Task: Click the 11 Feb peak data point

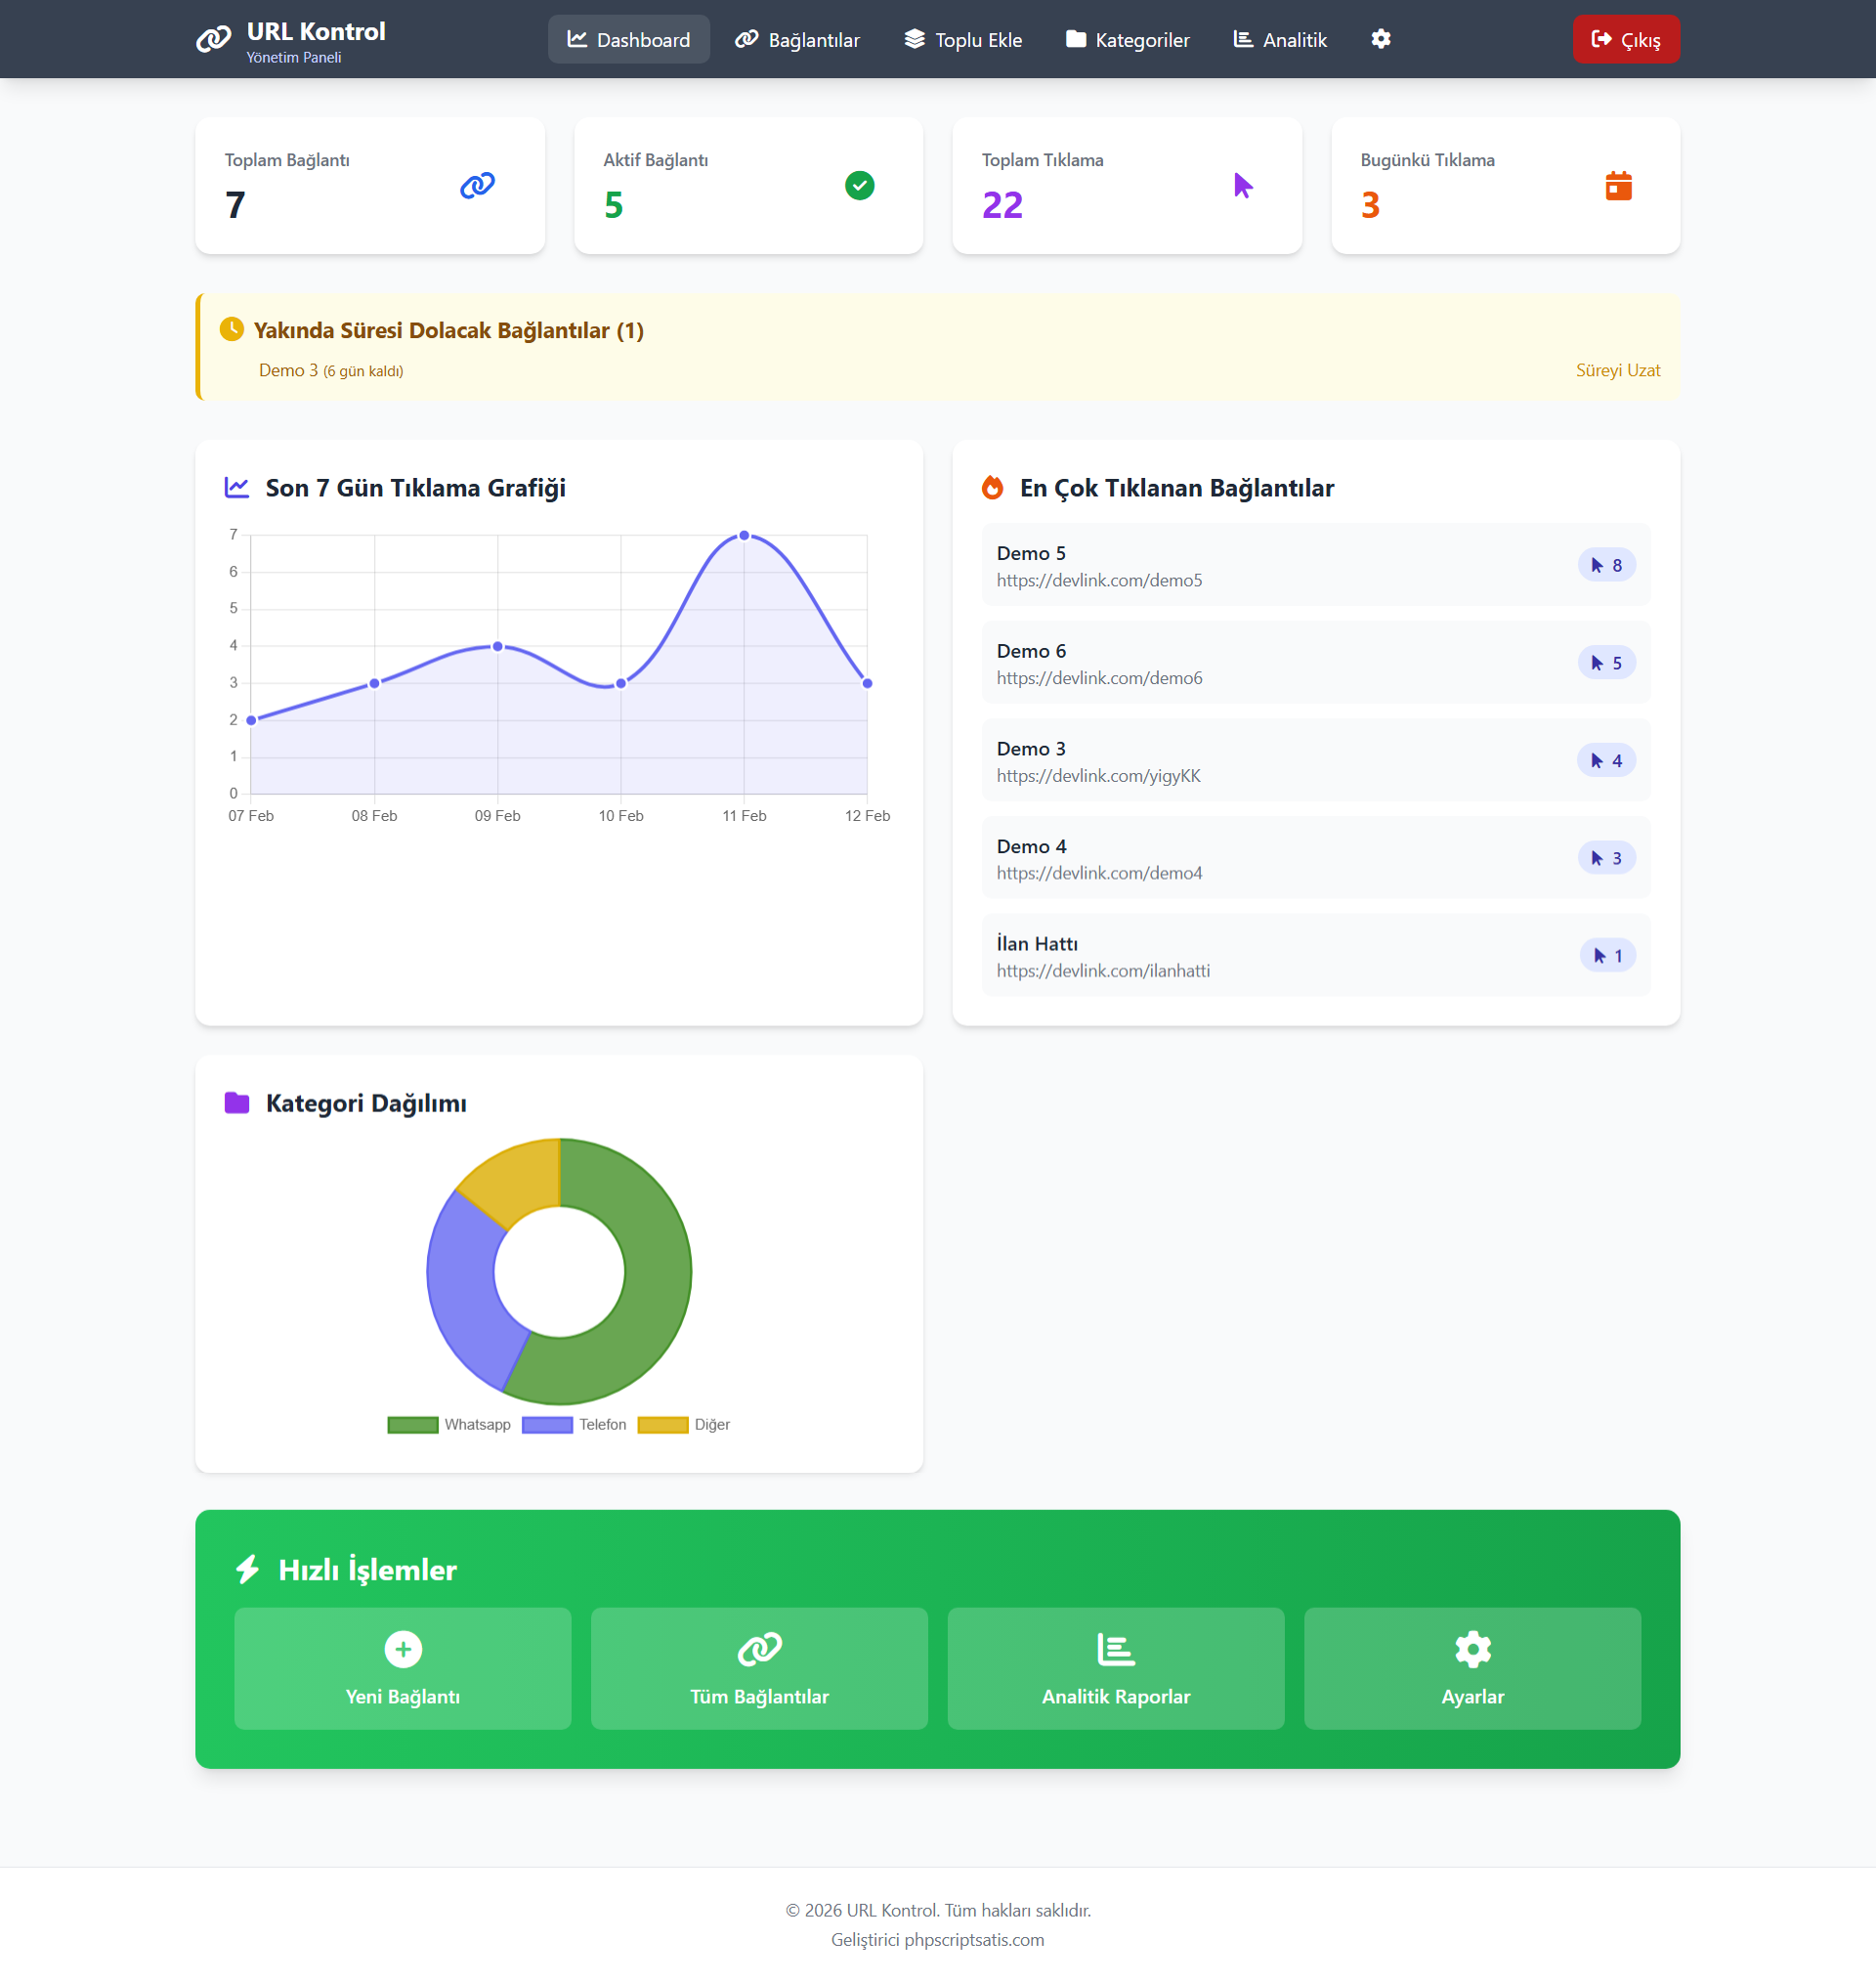Action: (x=744, y=536)
